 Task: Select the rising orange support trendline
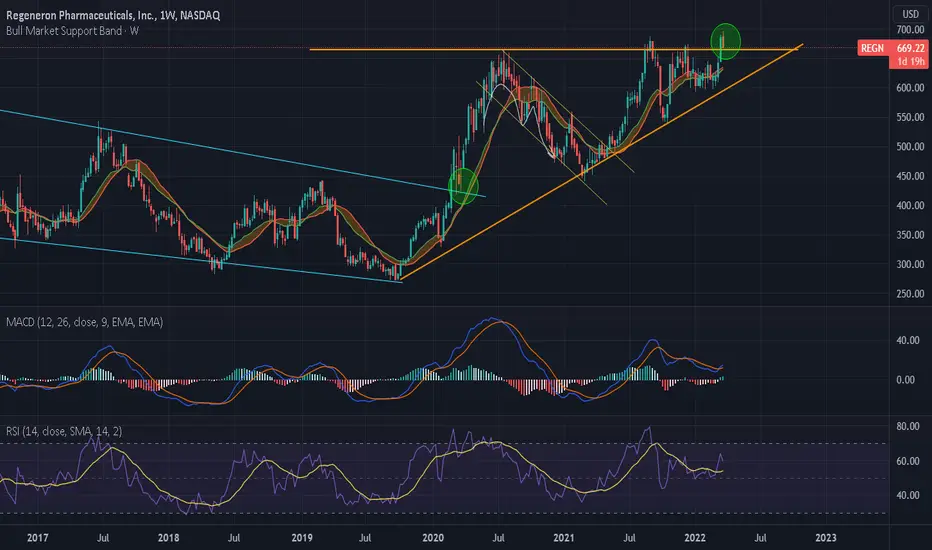[600, 161]
